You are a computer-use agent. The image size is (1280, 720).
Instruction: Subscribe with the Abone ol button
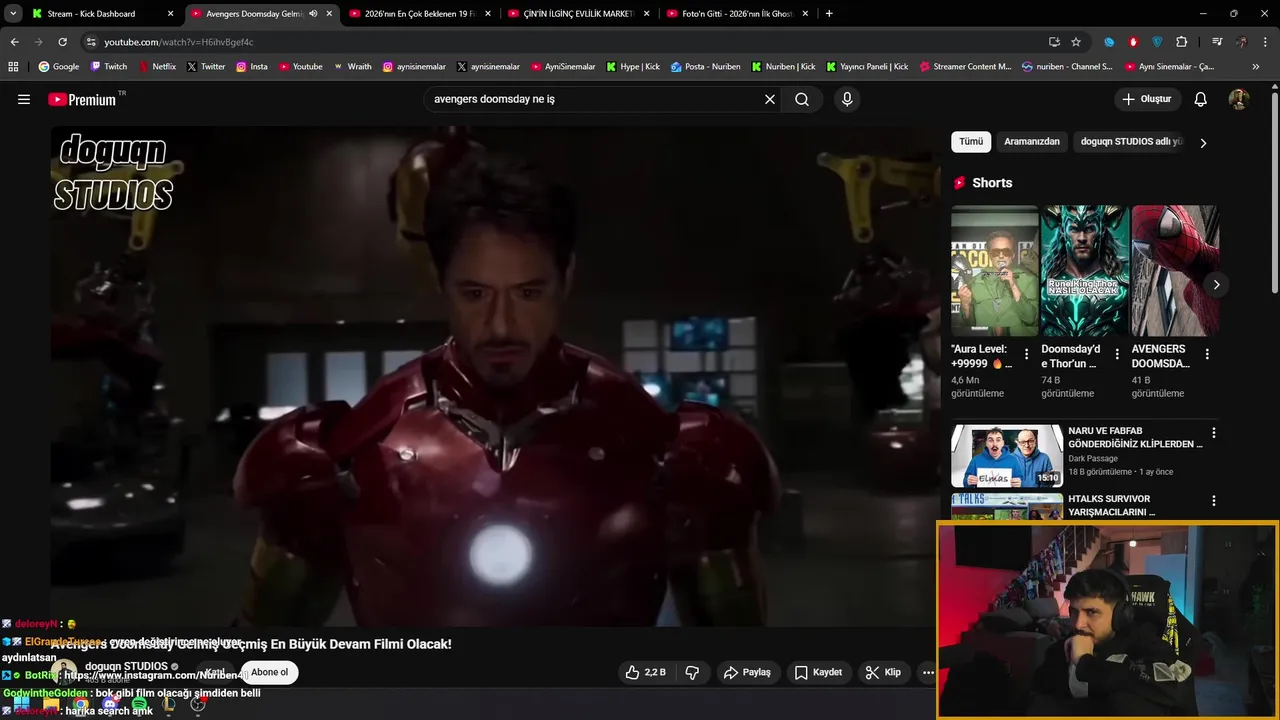(269, 672)
